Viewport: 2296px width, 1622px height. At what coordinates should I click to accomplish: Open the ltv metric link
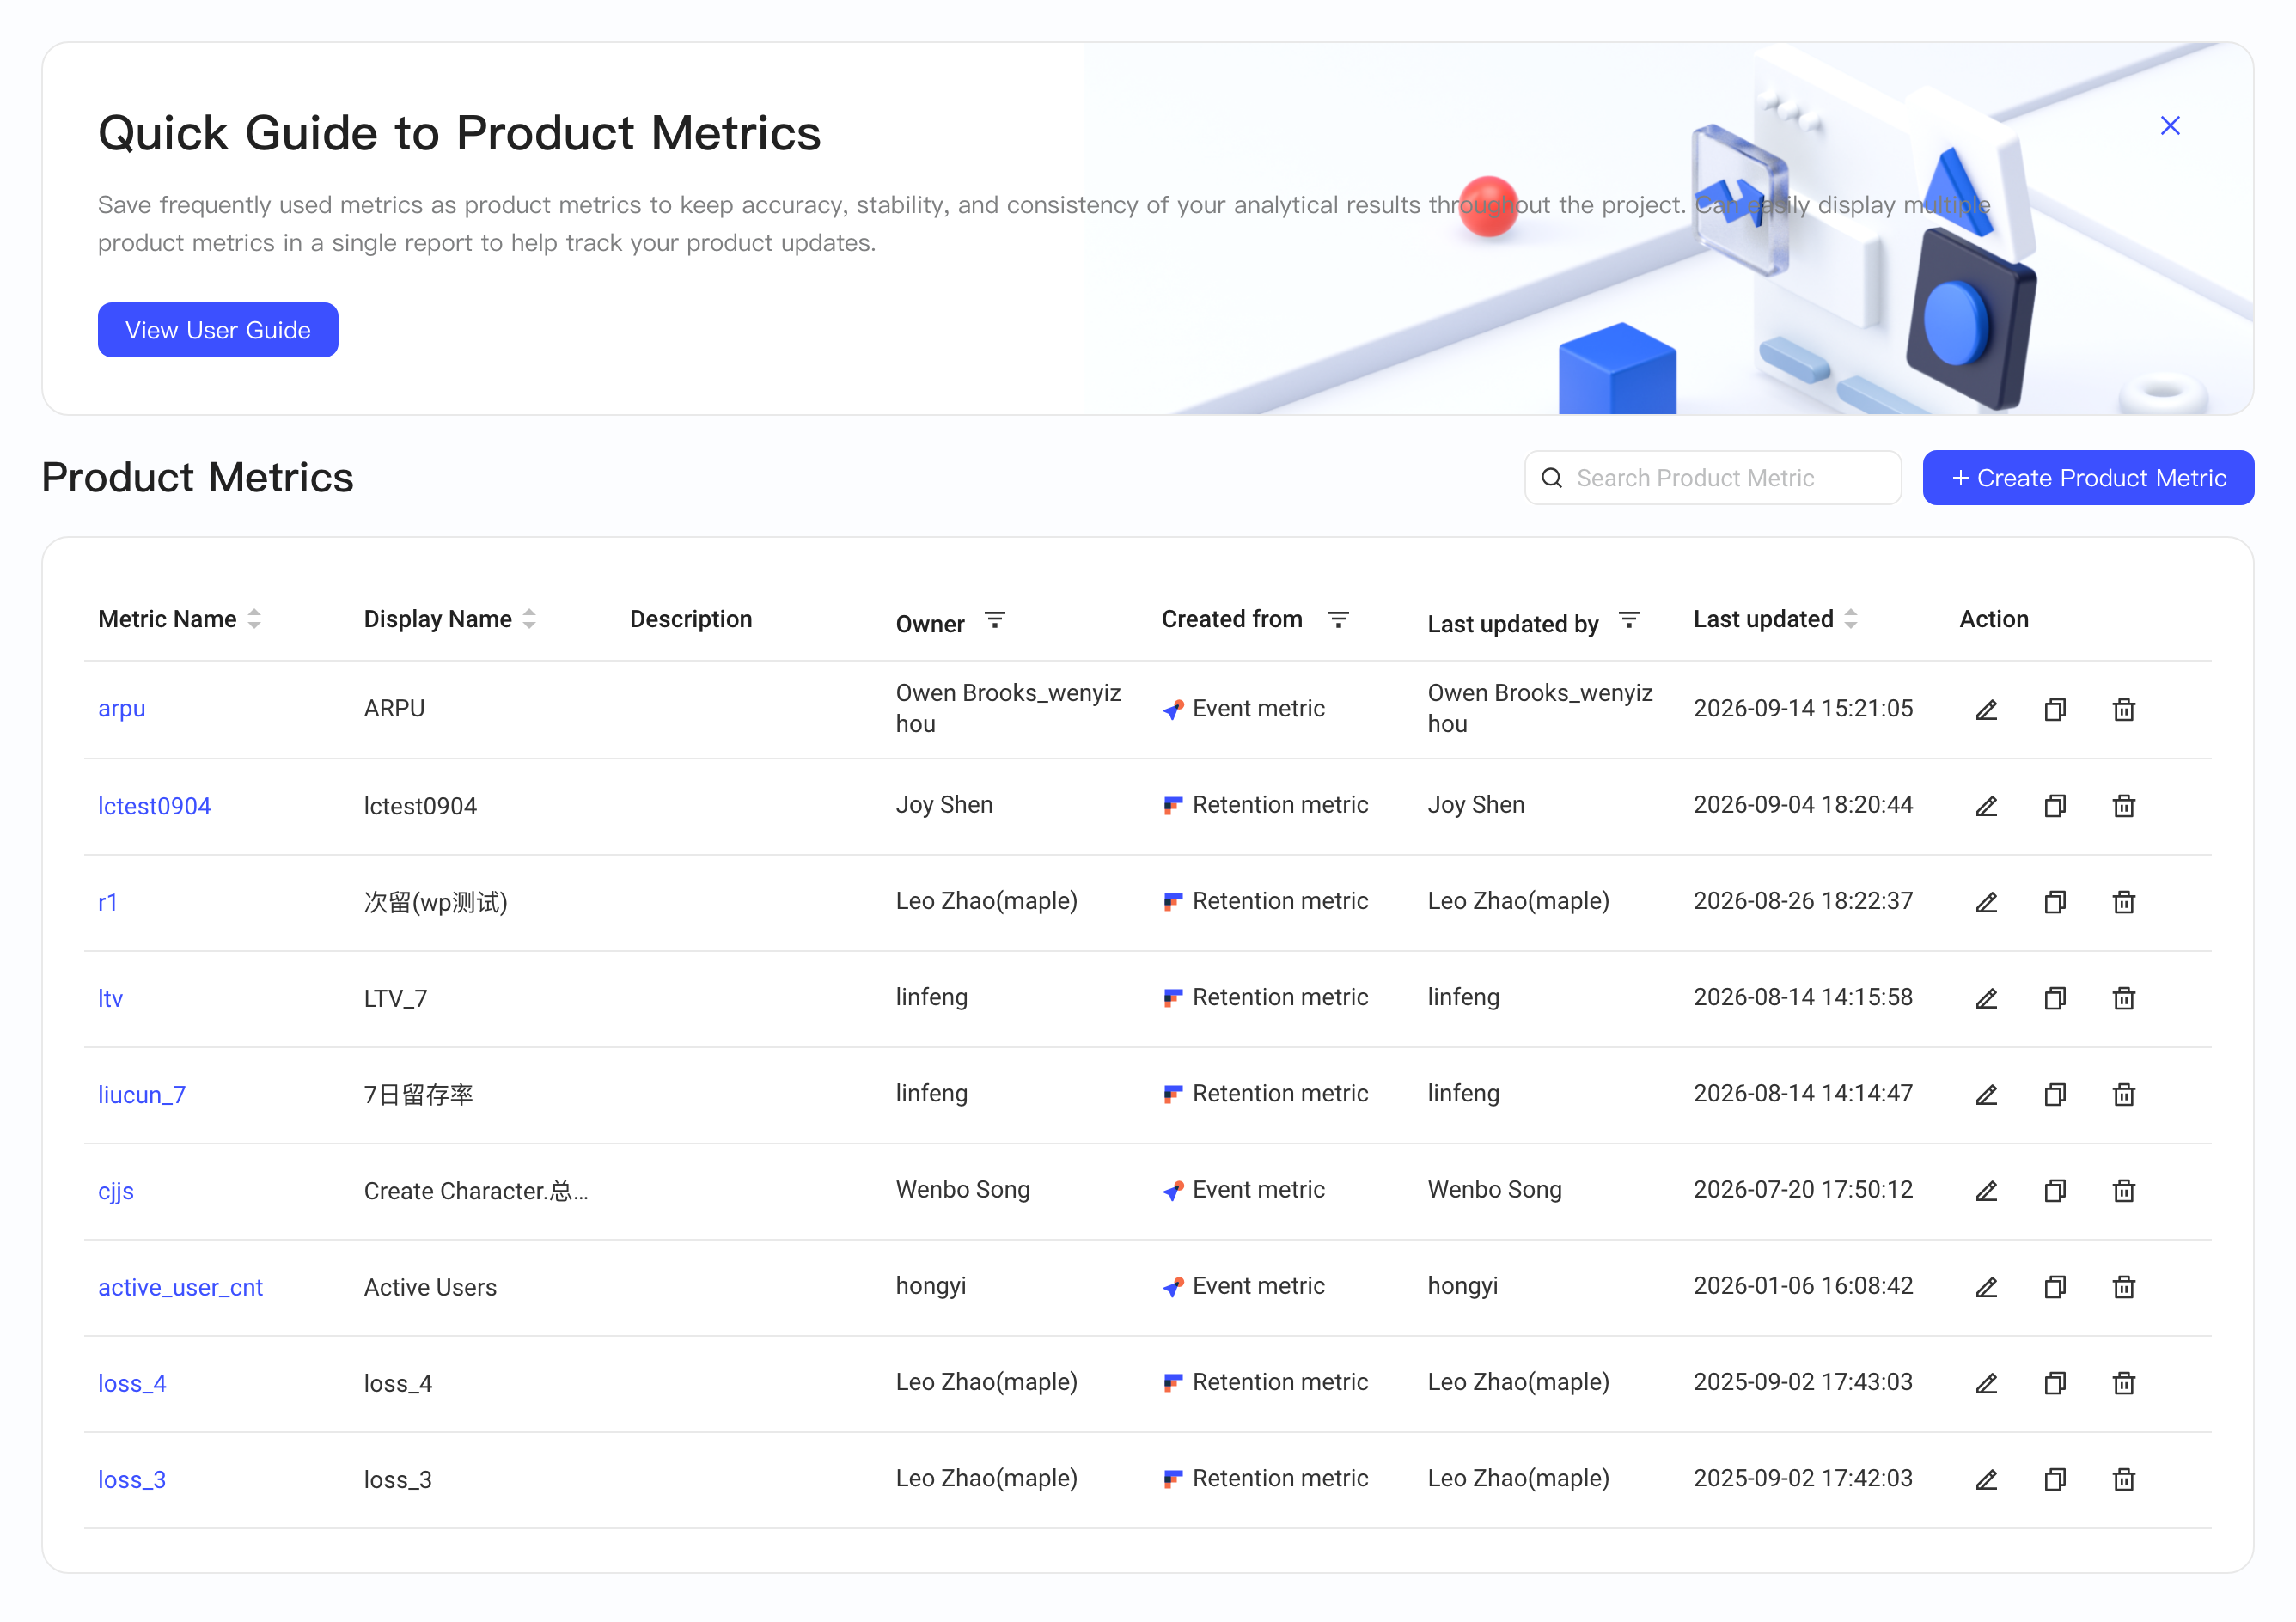coord(111,998)
